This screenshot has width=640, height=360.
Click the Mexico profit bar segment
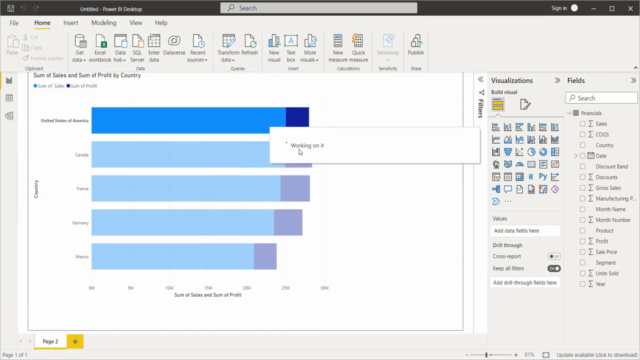click(265, 256)
